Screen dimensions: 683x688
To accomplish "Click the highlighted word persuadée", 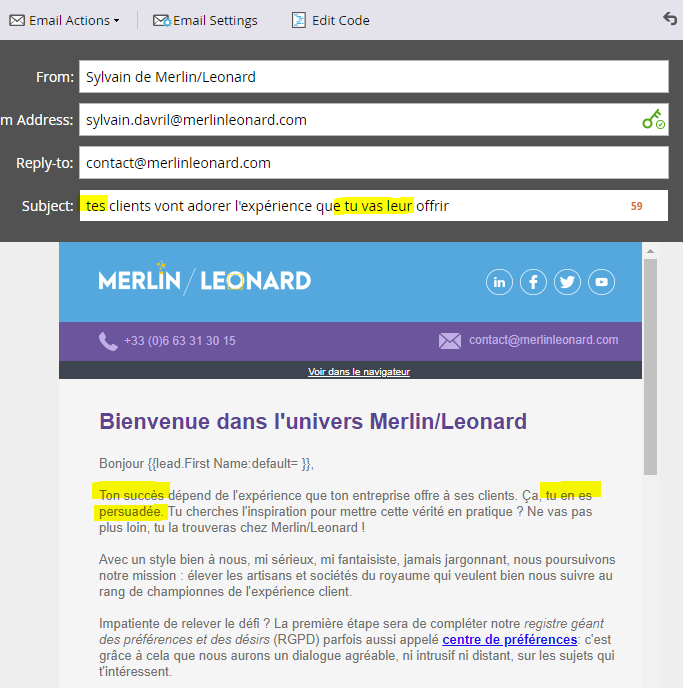I will pos(131,512).
